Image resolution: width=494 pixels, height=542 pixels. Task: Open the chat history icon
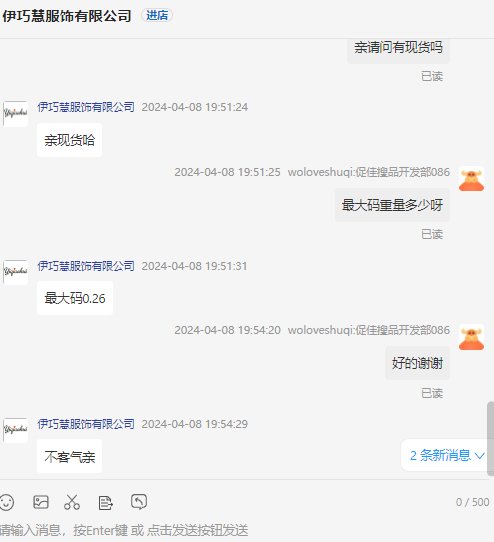pyautogui.click(x=139, y=502)
